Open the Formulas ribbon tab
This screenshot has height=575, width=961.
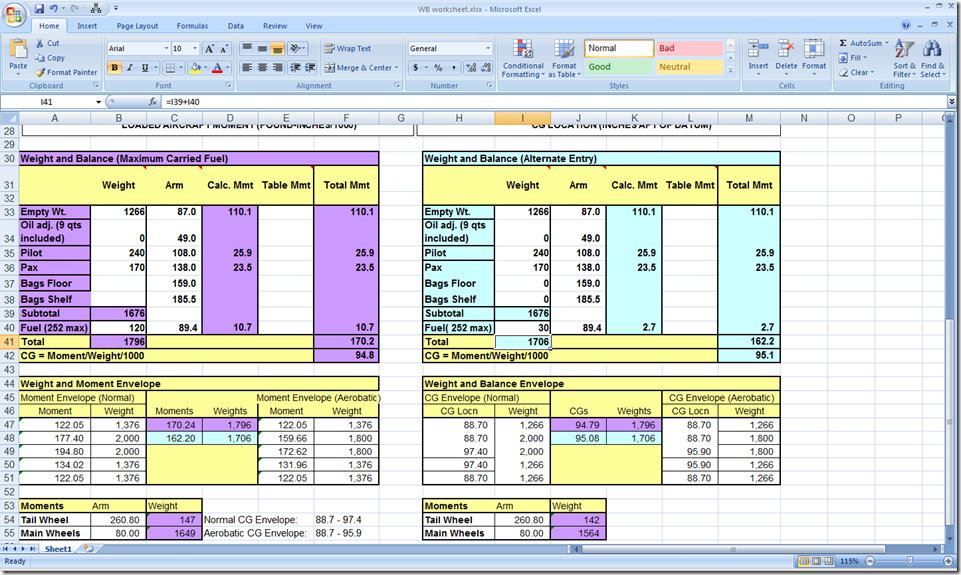click(x=192, y=26)
